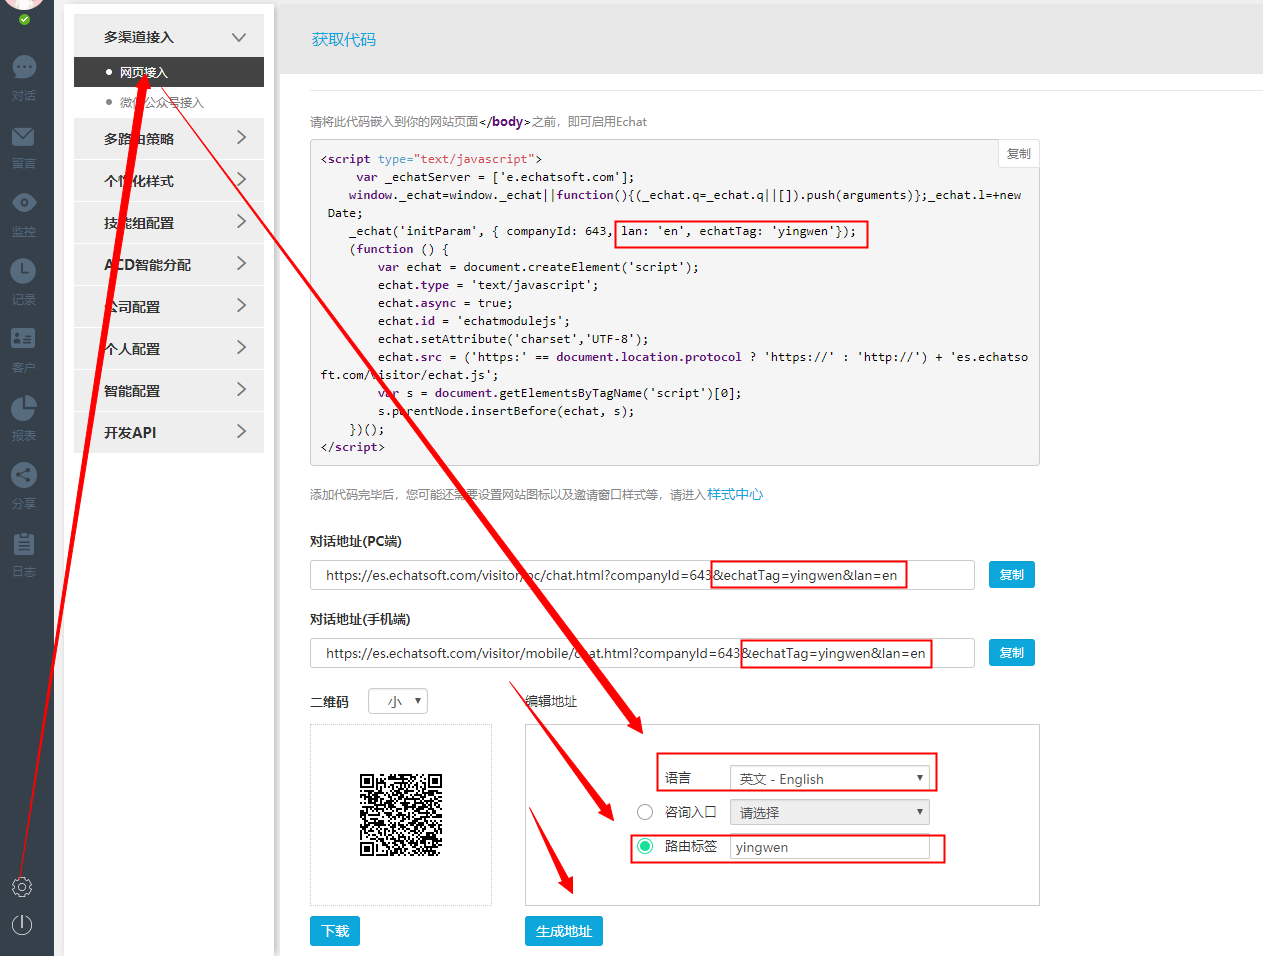Click the 对话地址(手机端) label
The image size is (1263, 956).
point(360,619)
